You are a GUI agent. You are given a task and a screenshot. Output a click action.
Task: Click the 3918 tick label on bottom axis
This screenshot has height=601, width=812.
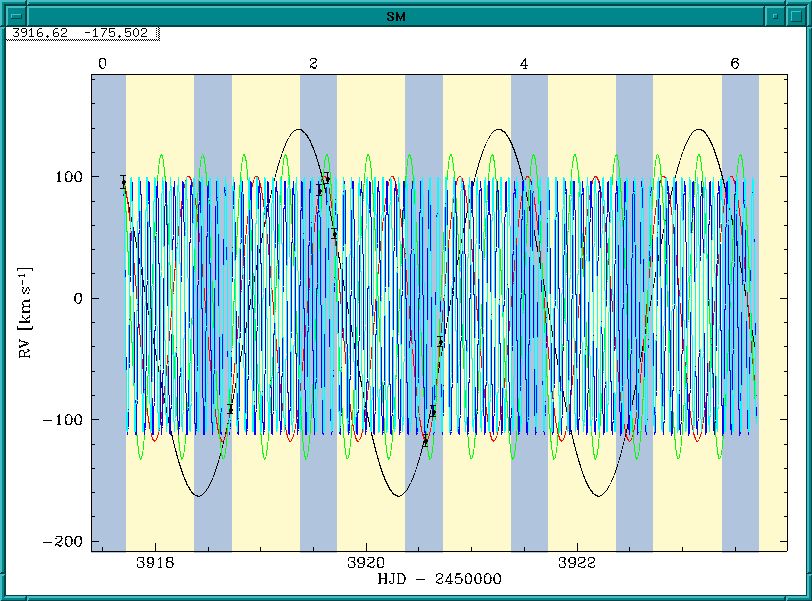155,563
